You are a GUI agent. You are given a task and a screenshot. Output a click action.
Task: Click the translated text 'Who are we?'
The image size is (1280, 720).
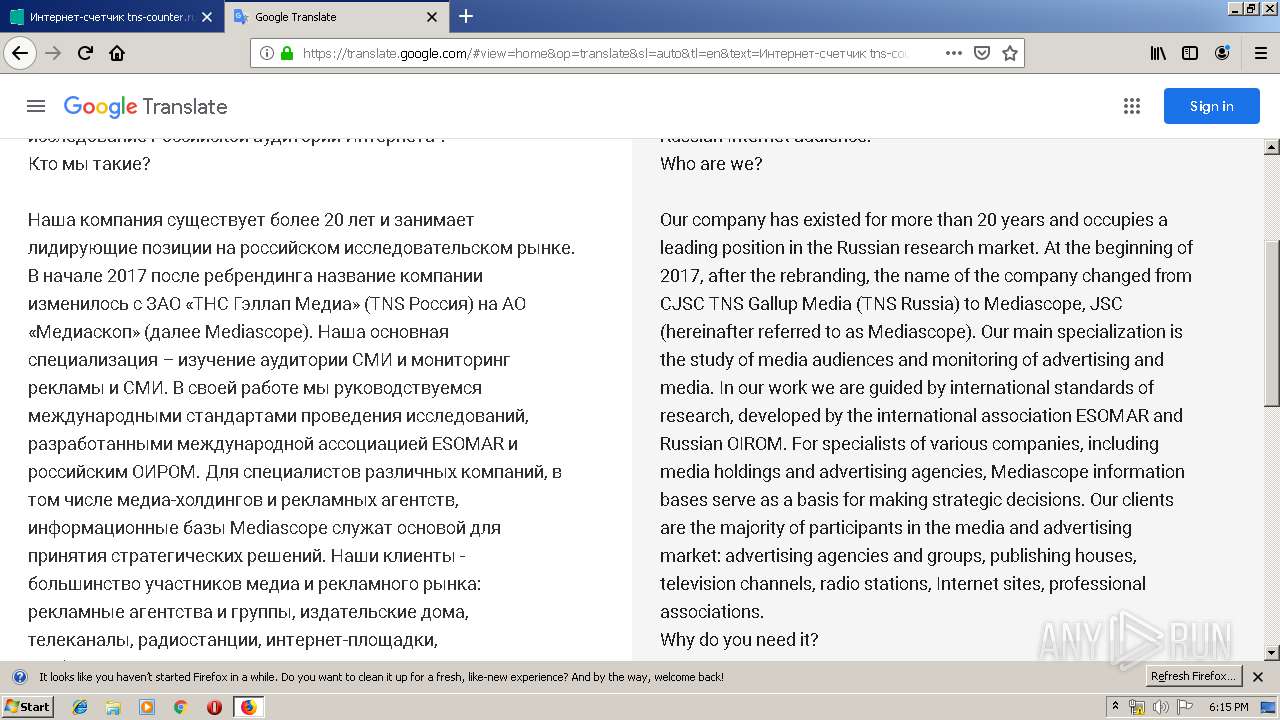point(711,164)
